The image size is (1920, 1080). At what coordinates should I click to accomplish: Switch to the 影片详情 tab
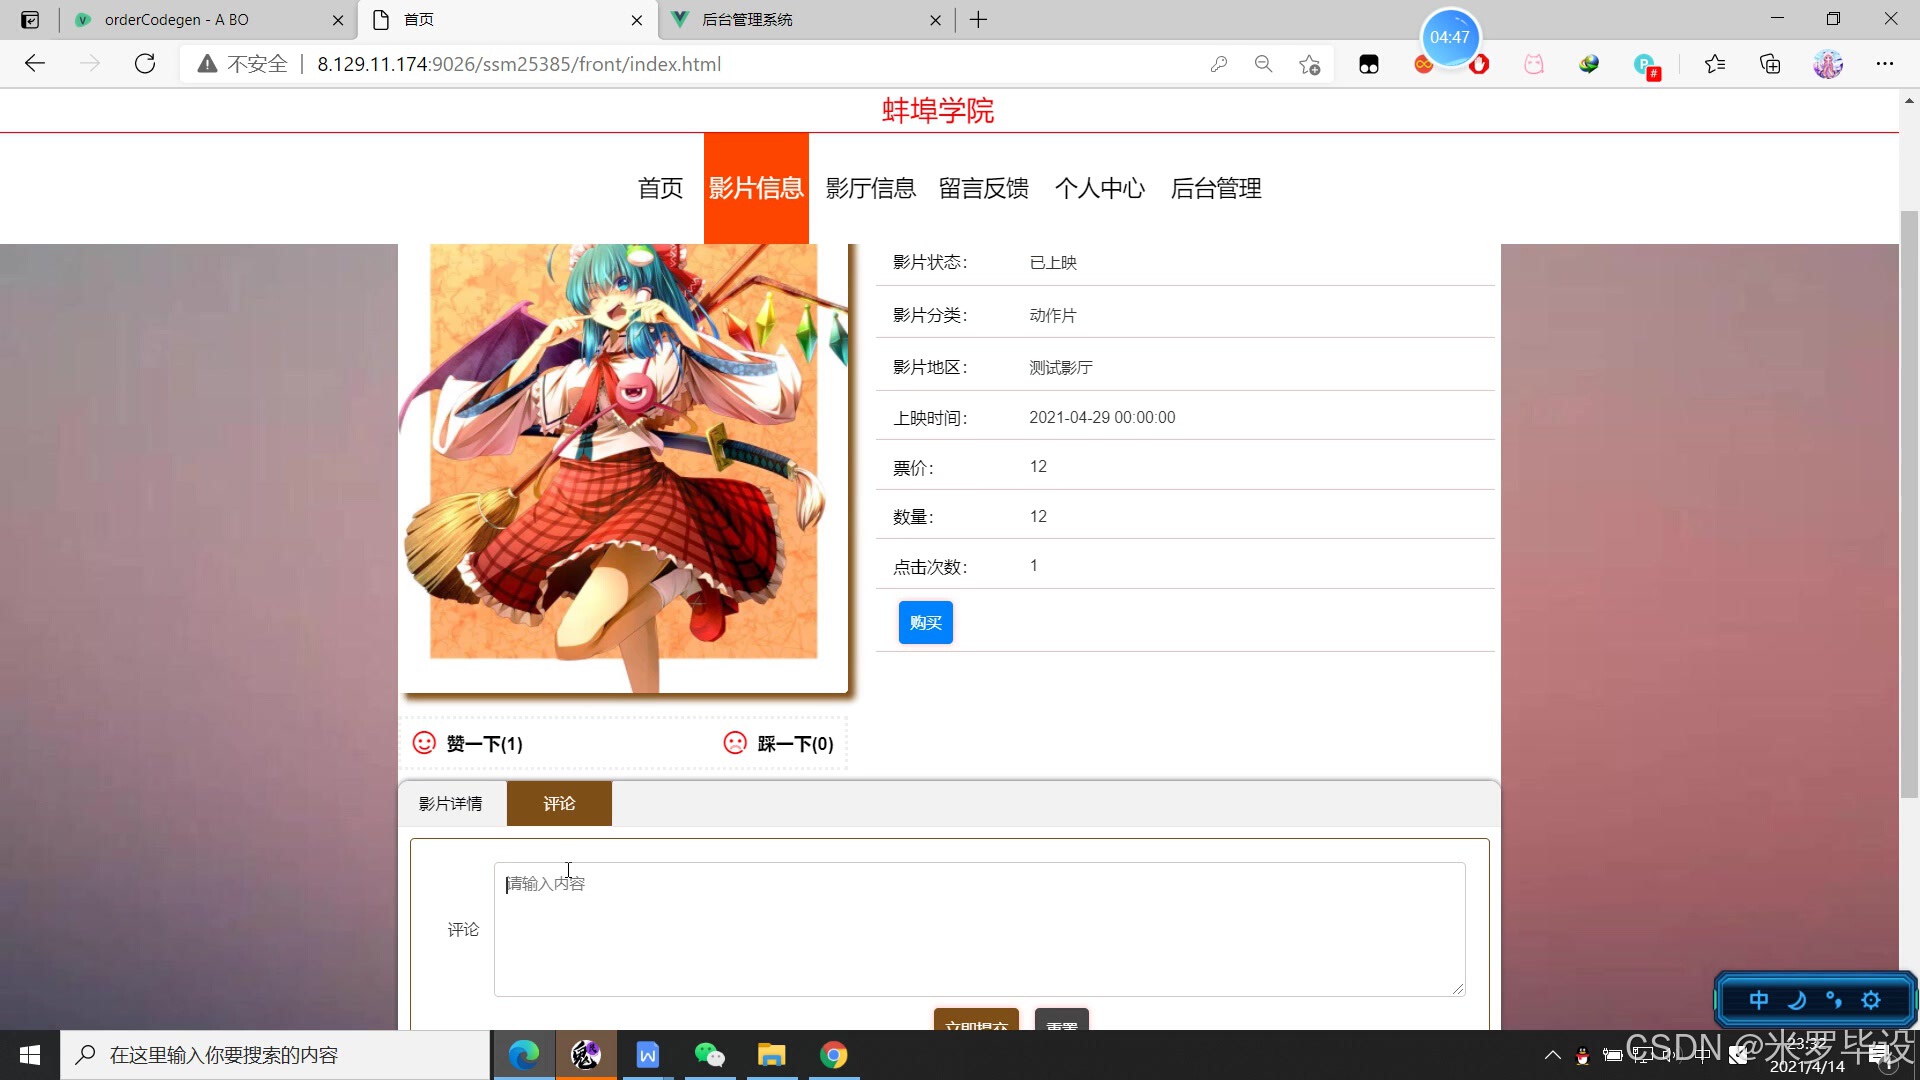[450, 804]
